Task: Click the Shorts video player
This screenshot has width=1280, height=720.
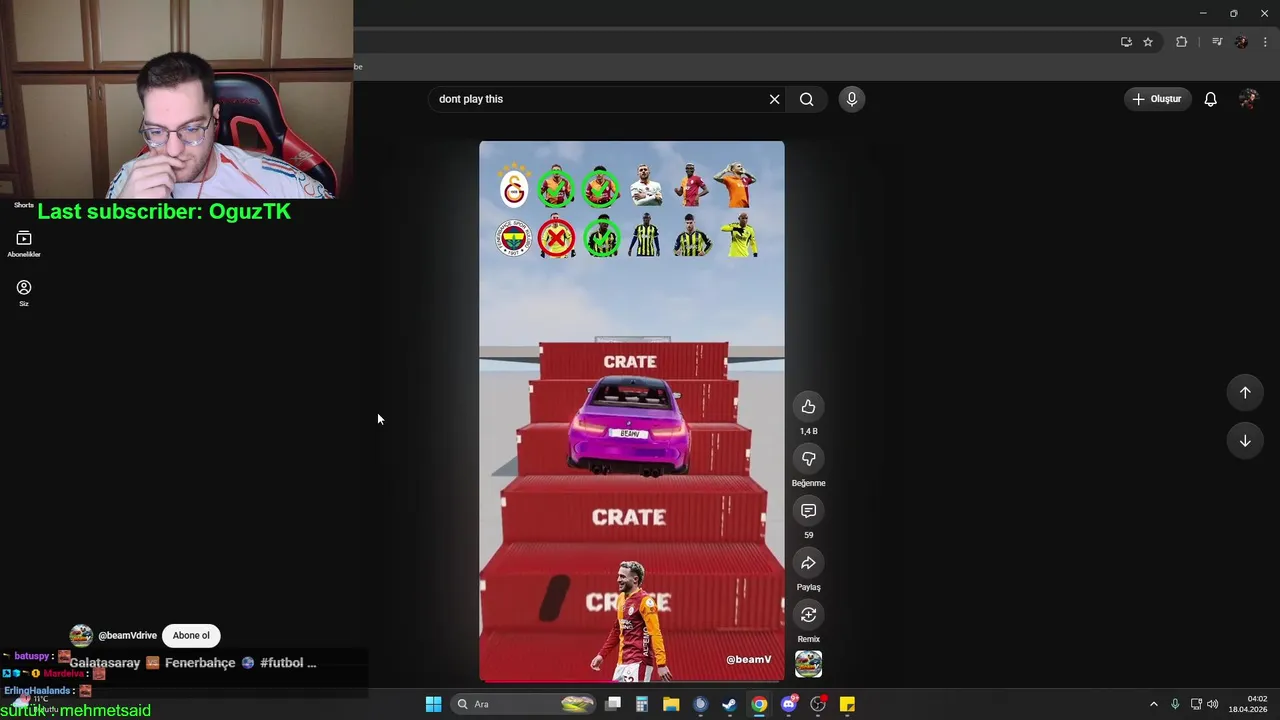Action: [x=632, y=411]
